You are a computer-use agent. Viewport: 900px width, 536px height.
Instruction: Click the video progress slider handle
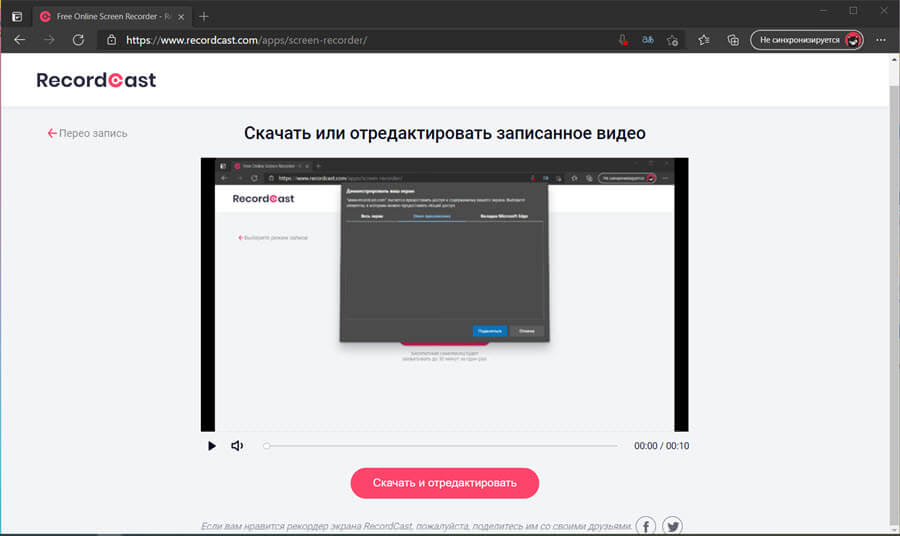[x=266, y=446]
